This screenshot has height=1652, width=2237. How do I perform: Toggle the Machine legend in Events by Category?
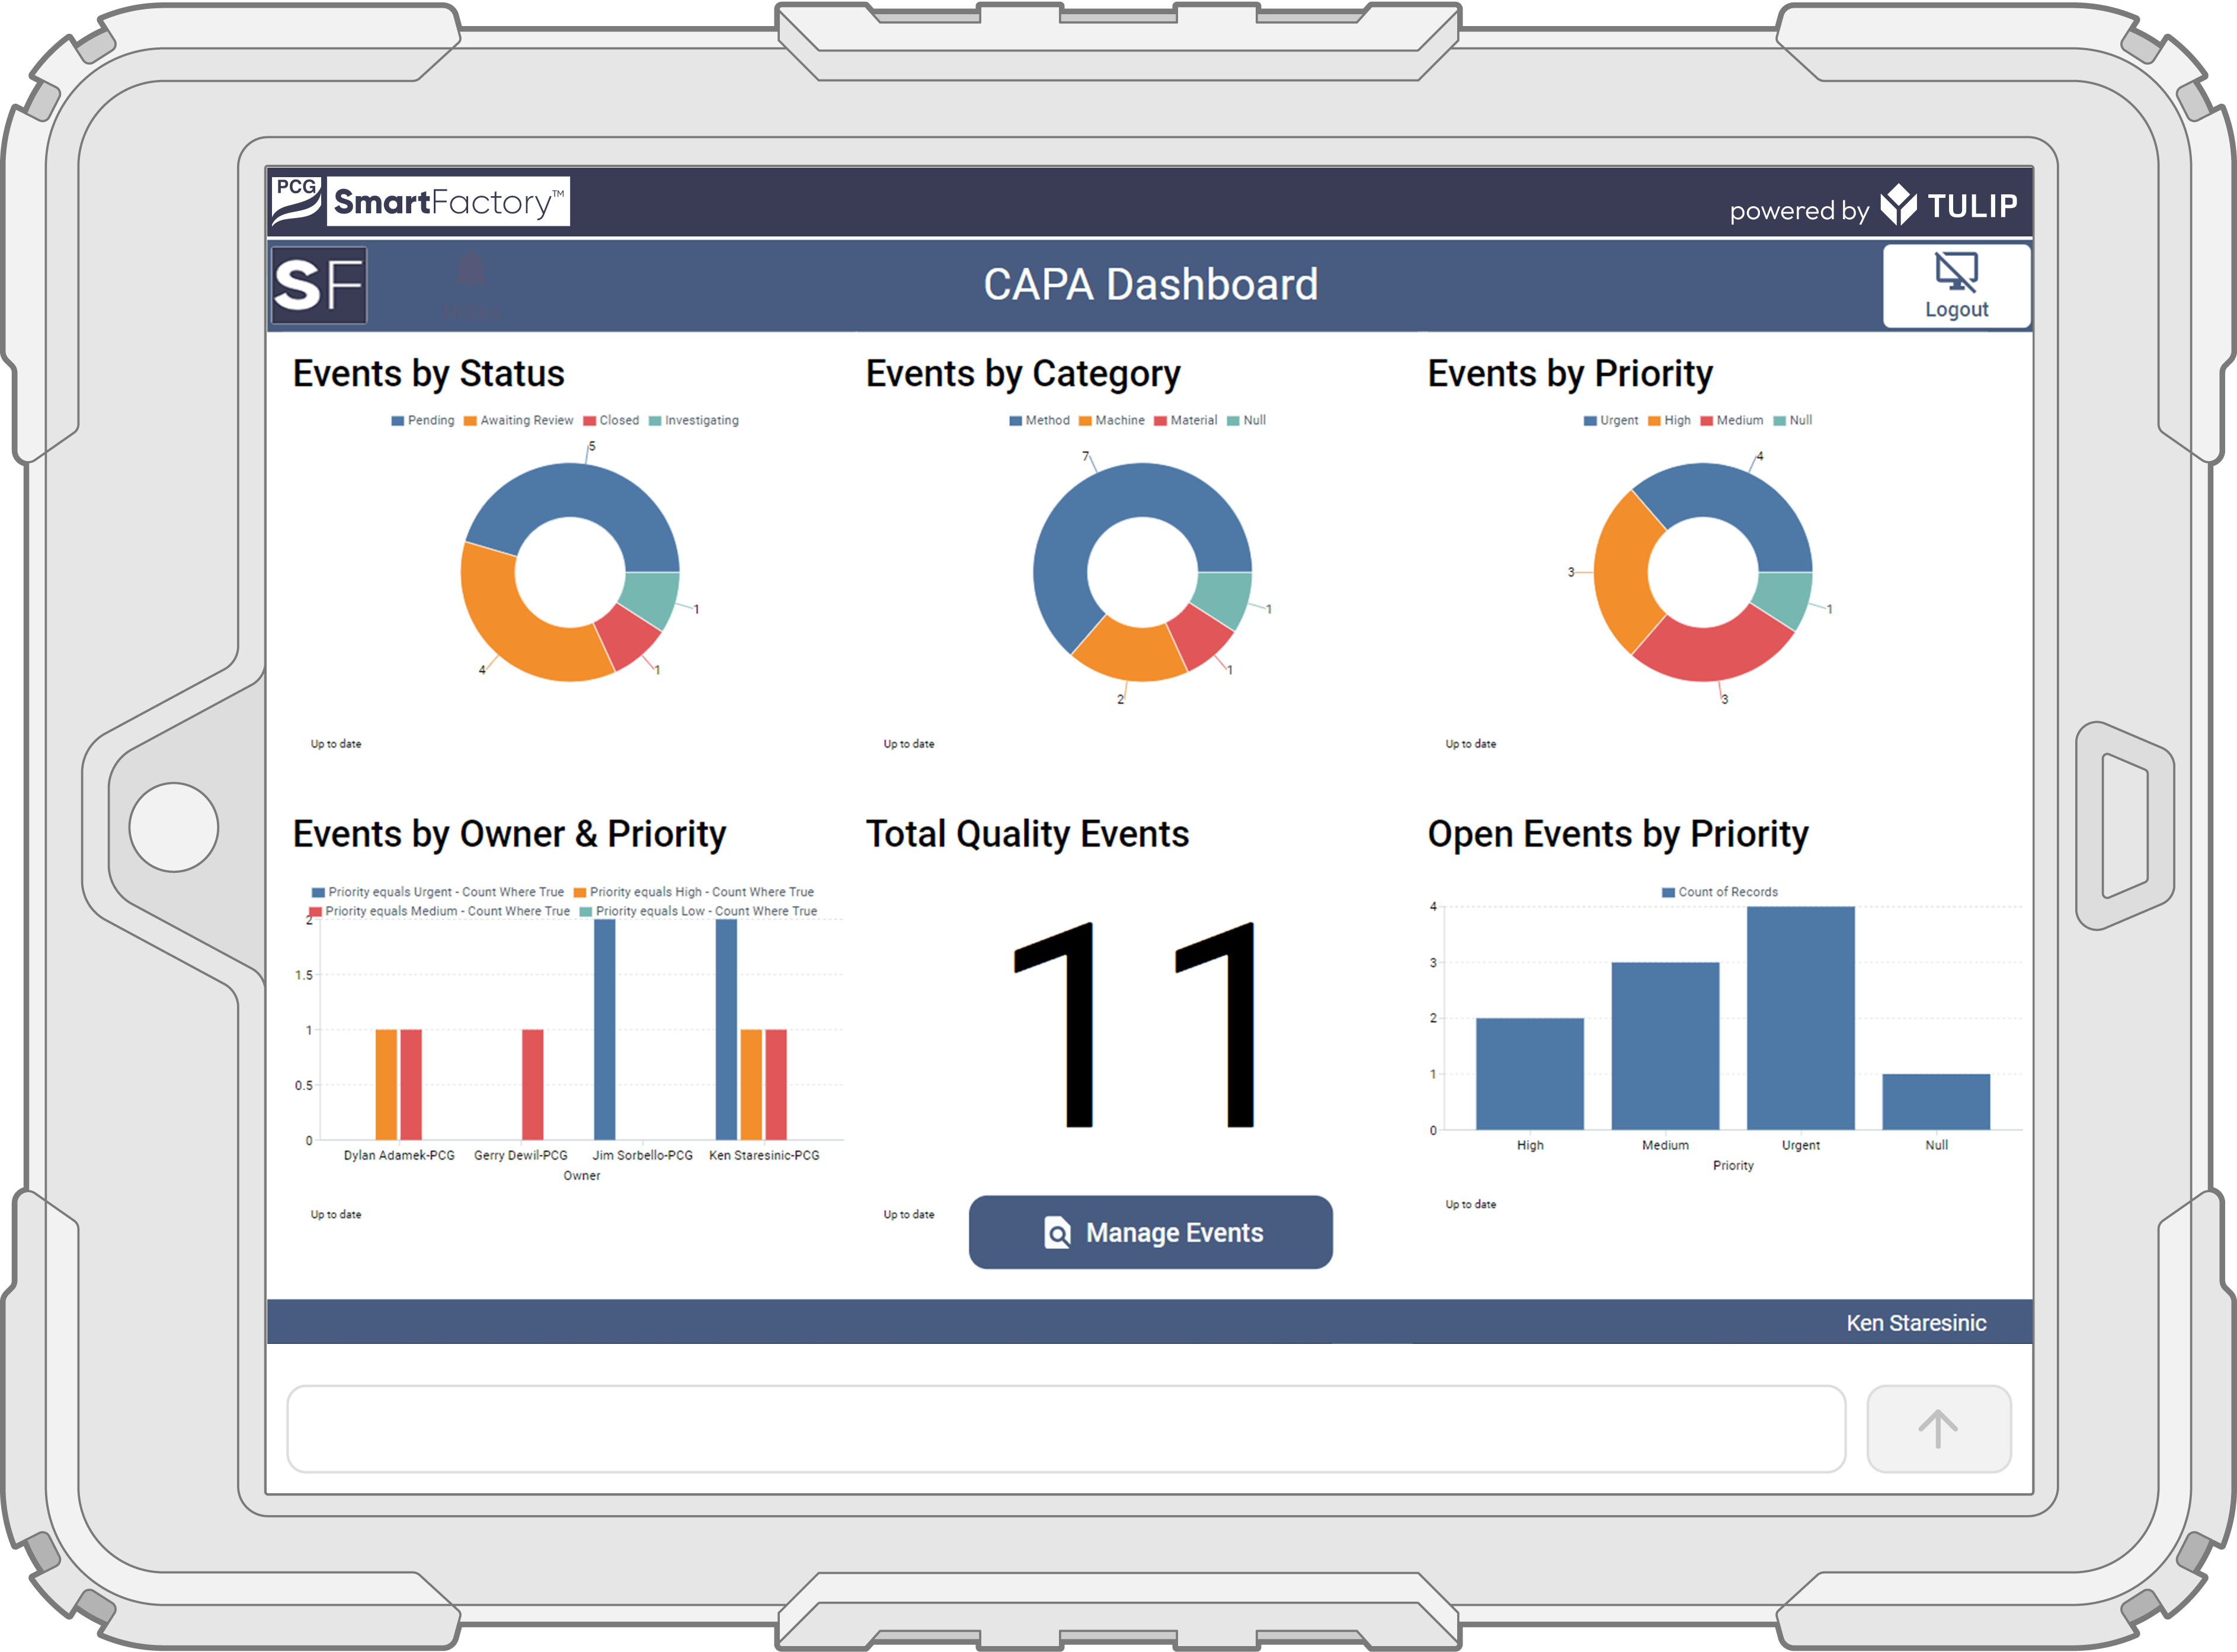click(1111, 420)
